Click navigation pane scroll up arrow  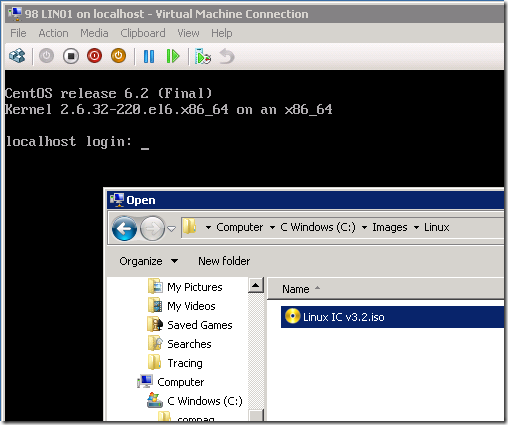256,285
